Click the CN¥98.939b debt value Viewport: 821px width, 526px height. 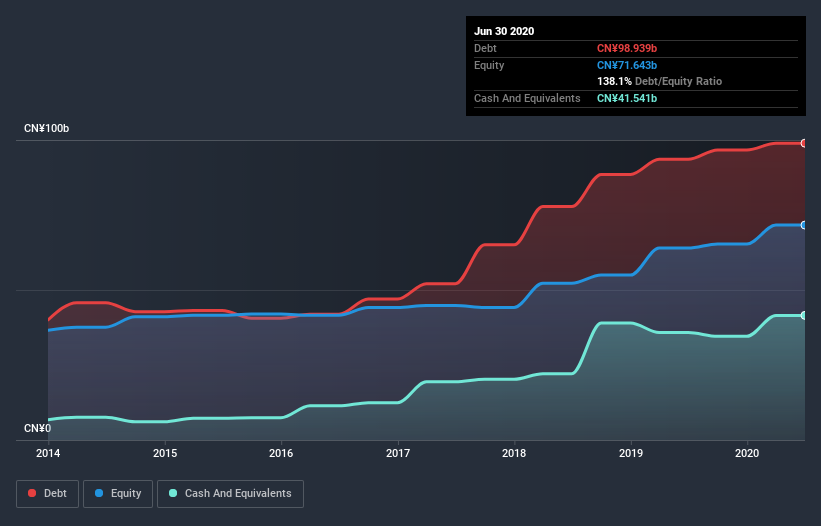(627, 48)
